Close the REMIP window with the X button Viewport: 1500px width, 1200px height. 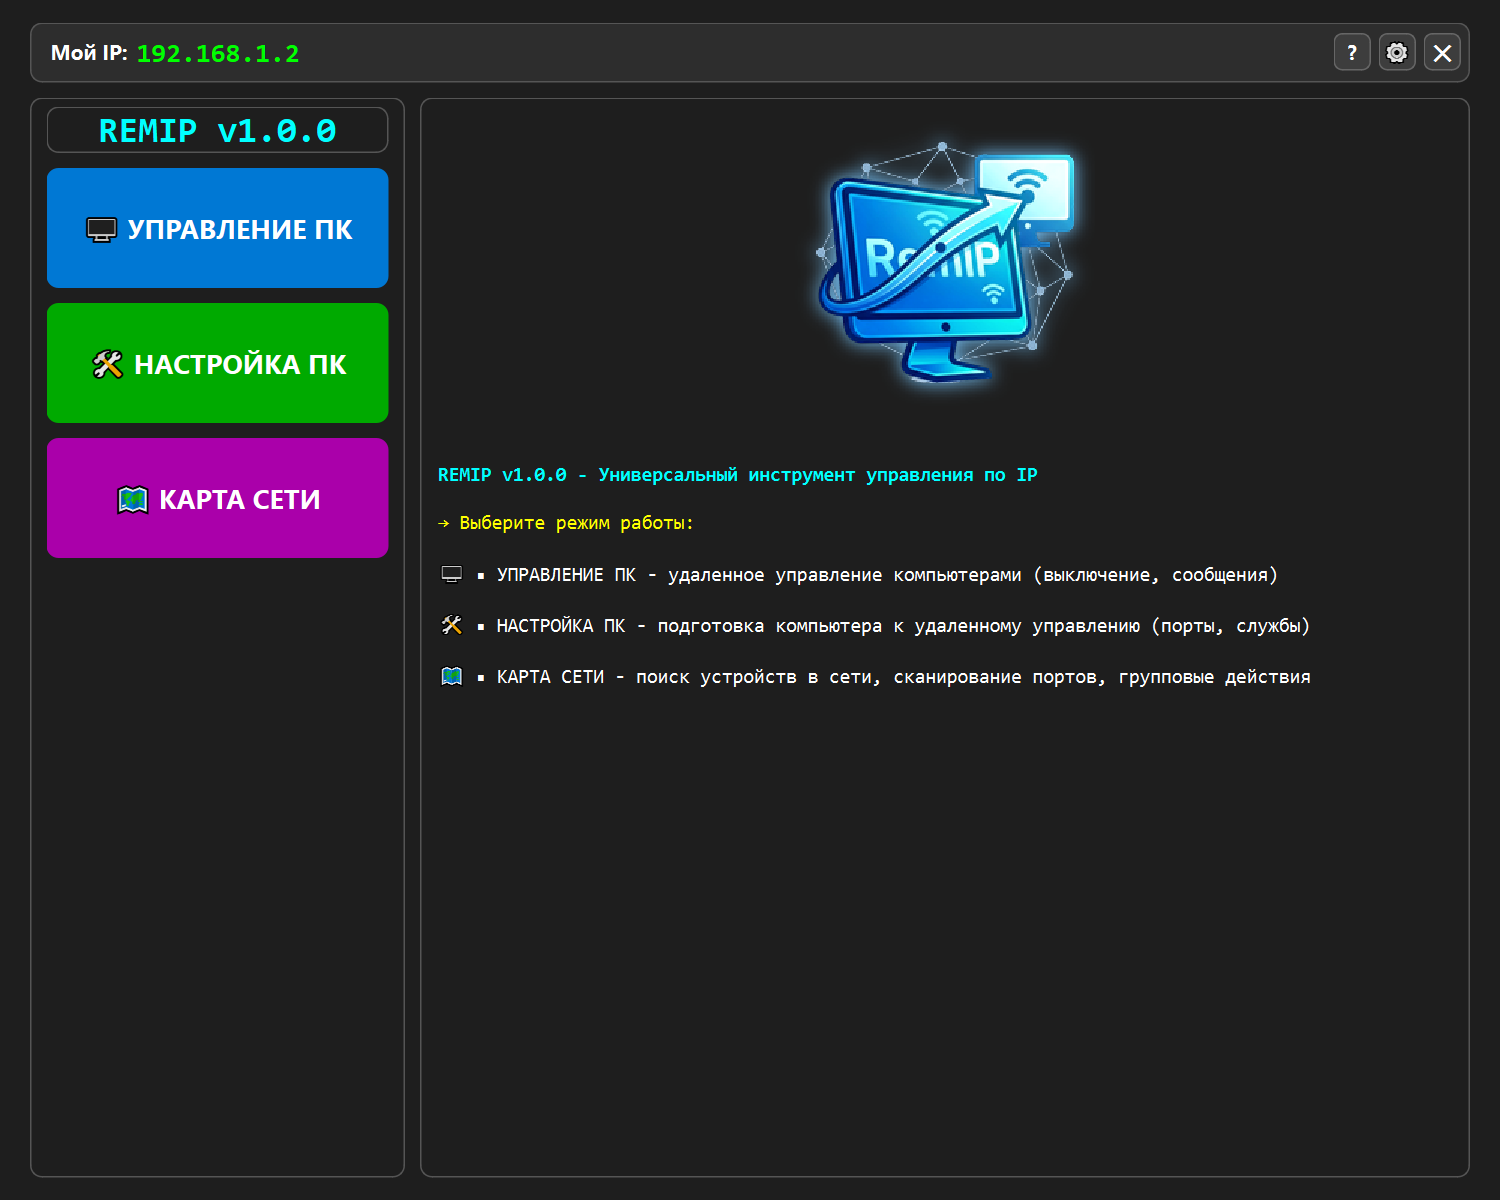1442,52
